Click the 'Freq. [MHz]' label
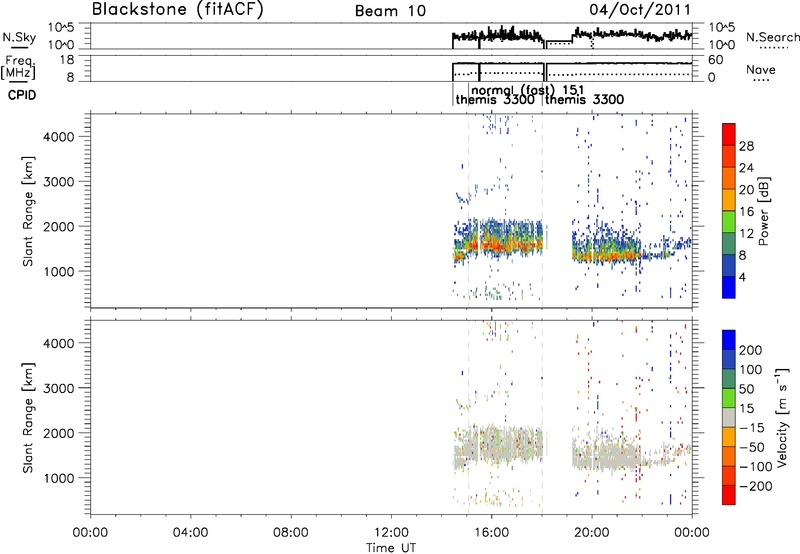This screenshot has height=554, width=800. point(19,67)
